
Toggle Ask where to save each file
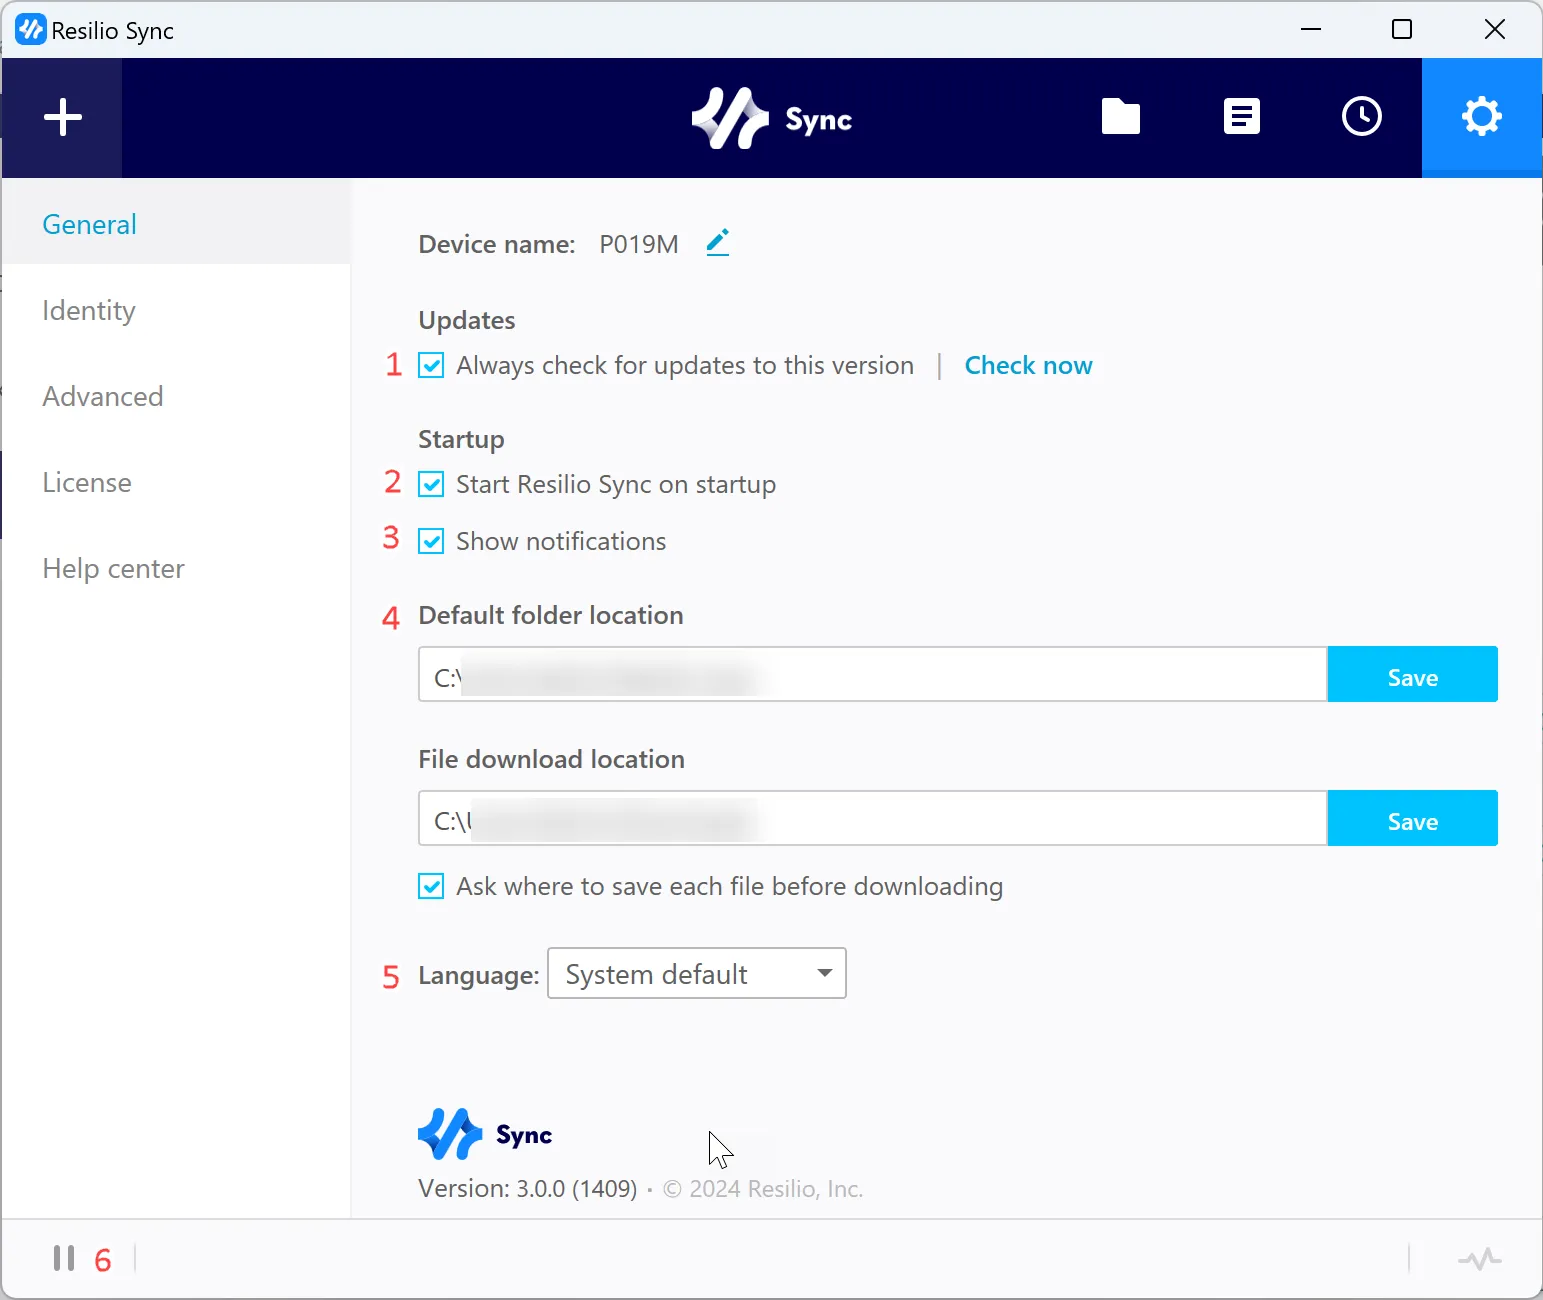[x=431, y=887]
